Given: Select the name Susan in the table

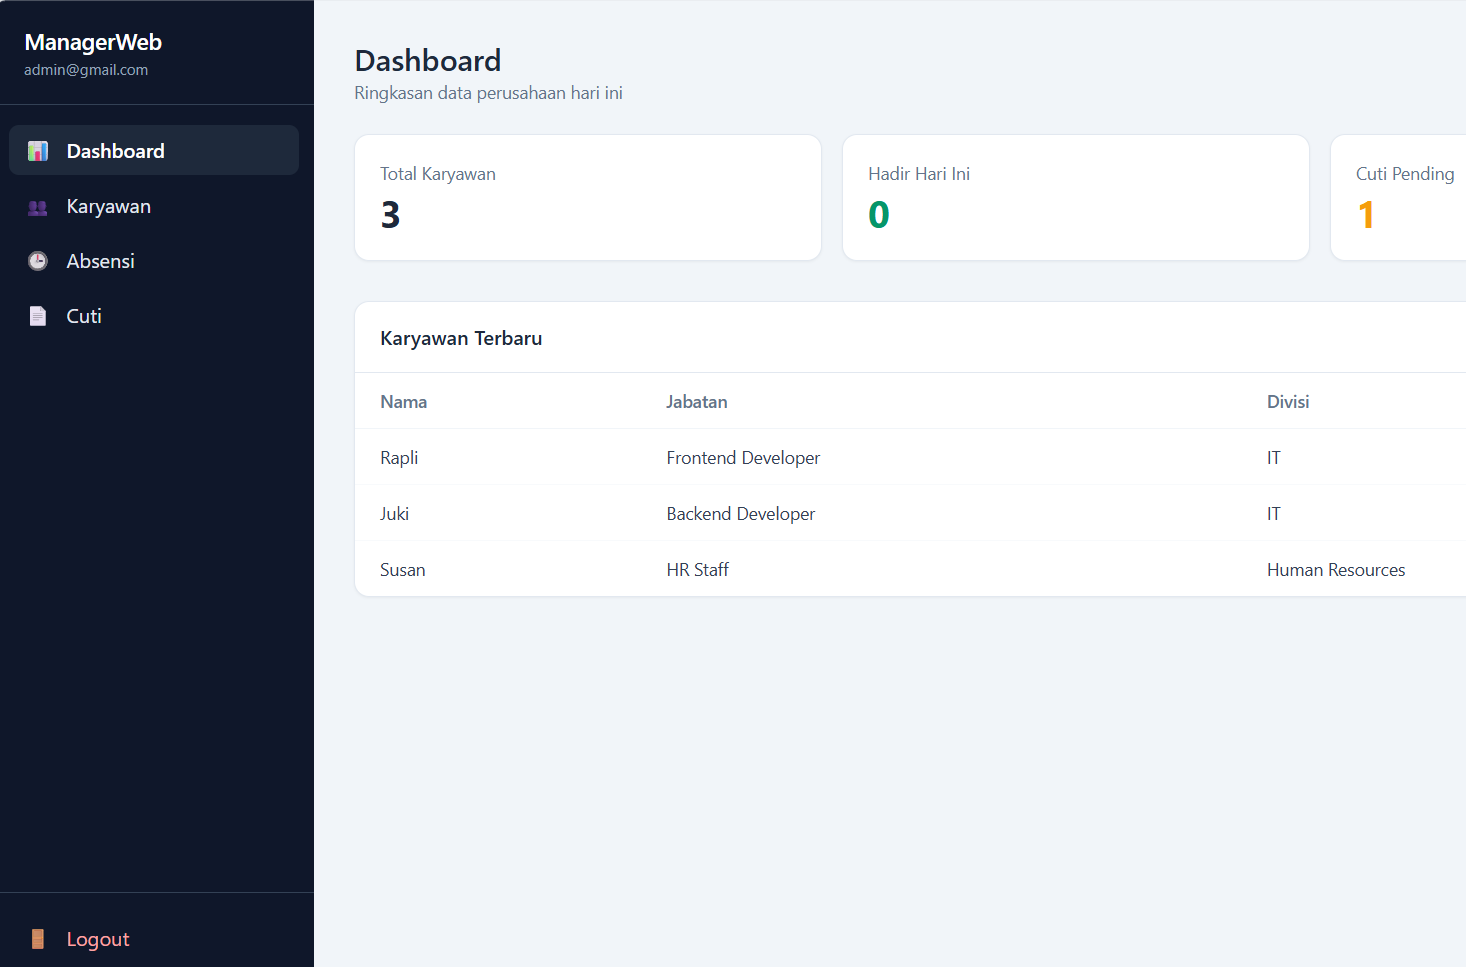Looking at the screenshot, I should pyautogui.click(x=402, y=570).
